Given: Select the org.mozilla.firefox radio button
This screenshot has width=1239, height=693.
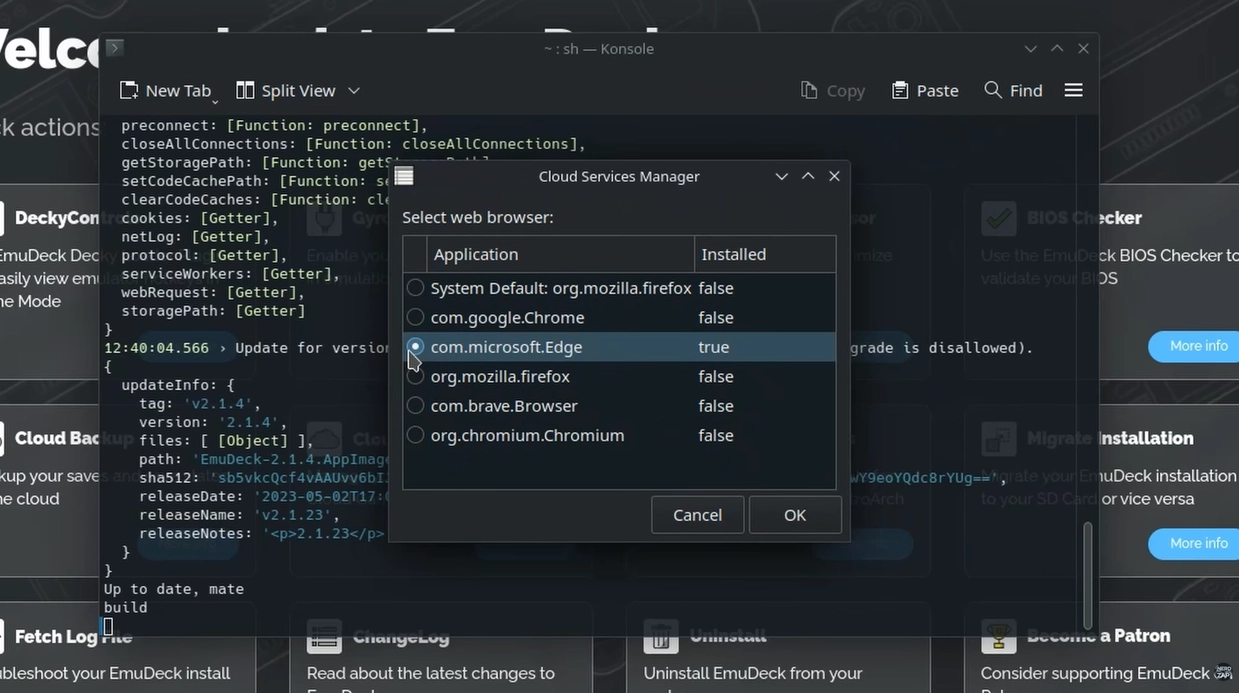Looking at the screenshot, I should pyautogui.click(x=415, y=377).
